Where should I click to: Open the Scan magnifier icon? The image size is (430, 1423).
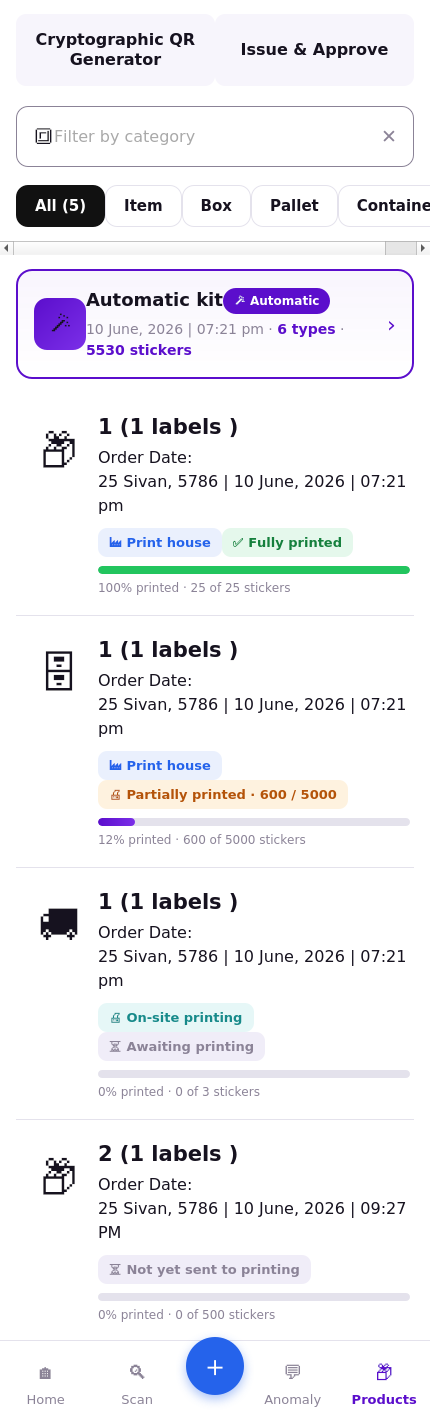click(x=137, y=1372)
